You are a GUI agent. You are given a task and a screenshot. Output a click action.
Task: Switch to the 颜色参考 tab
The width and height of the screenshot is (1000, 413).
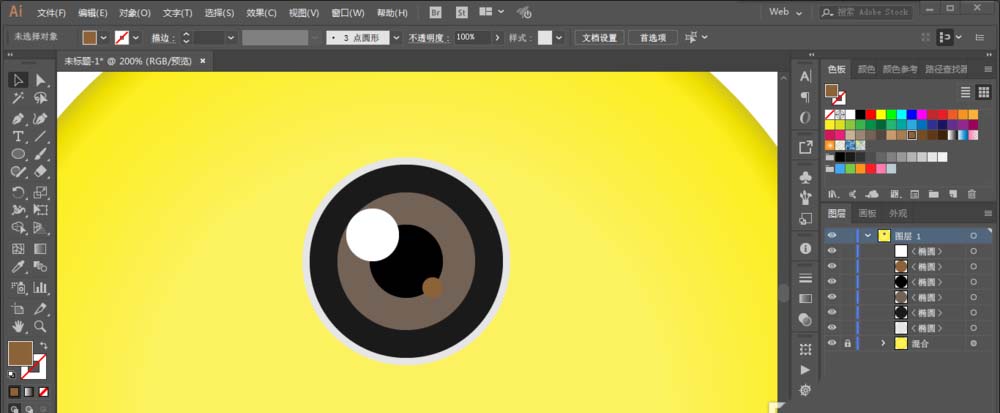click(901, 69)
